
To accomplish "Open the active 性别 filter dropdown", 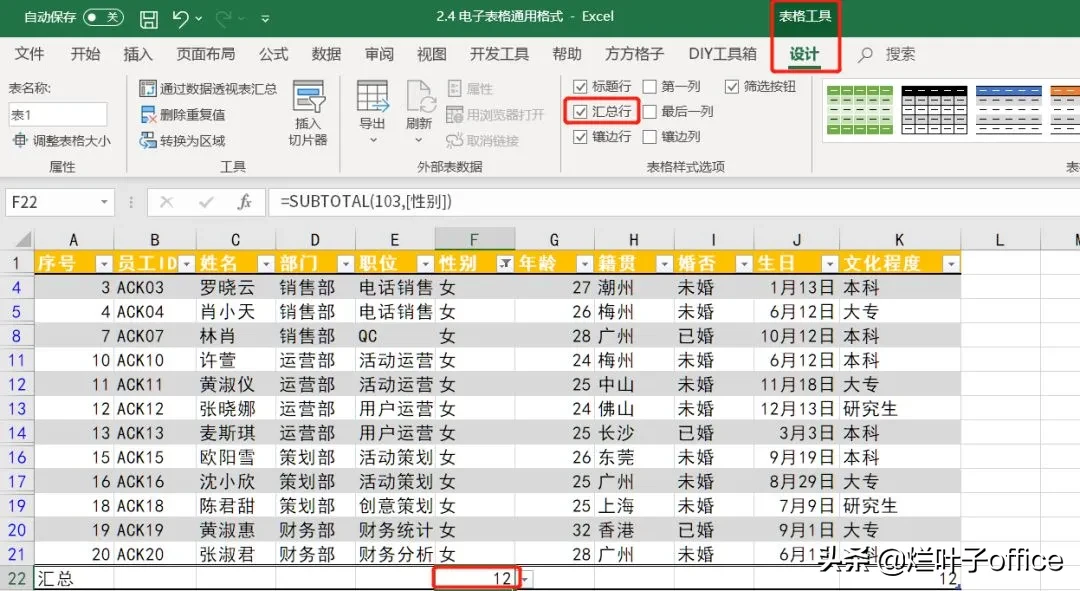I will click(x=505, y=264).
